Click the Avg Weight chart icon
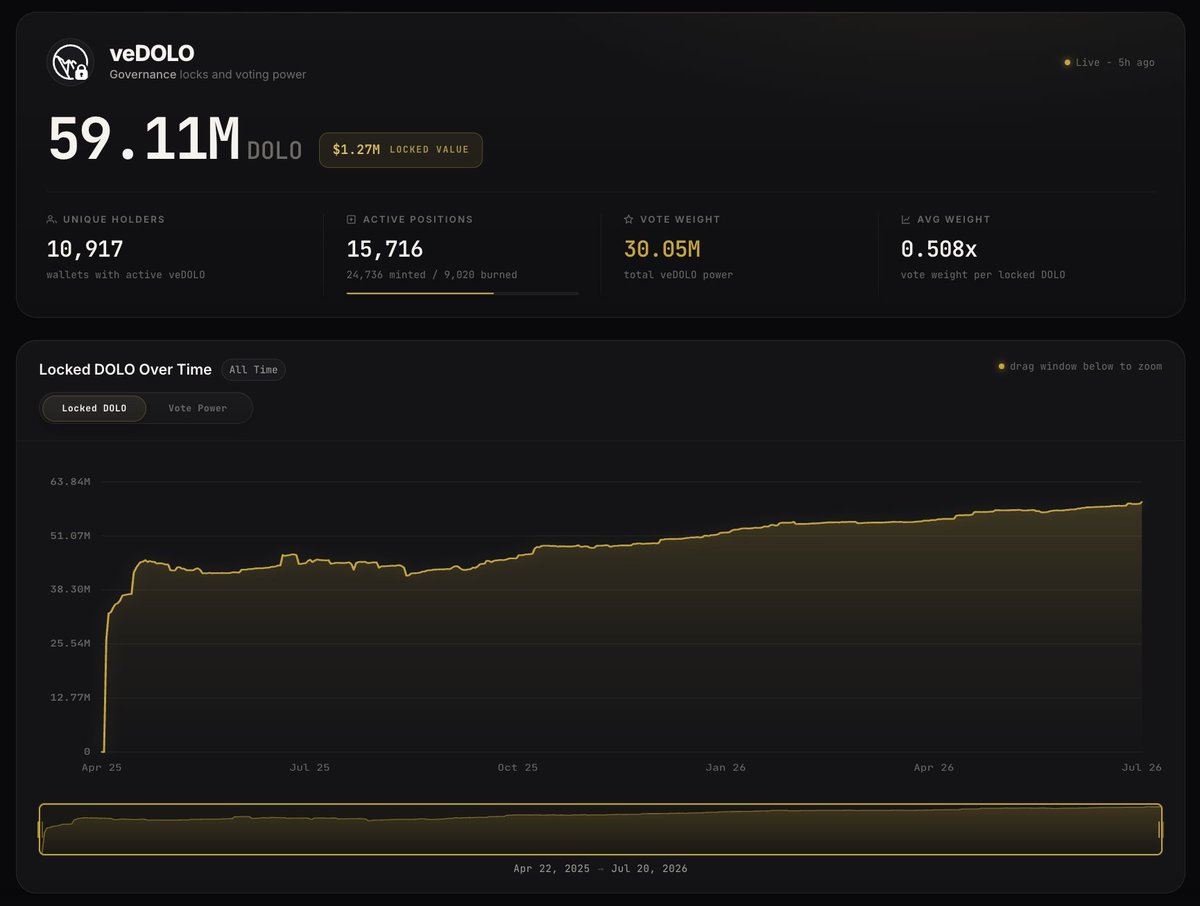 click(906, 219)
